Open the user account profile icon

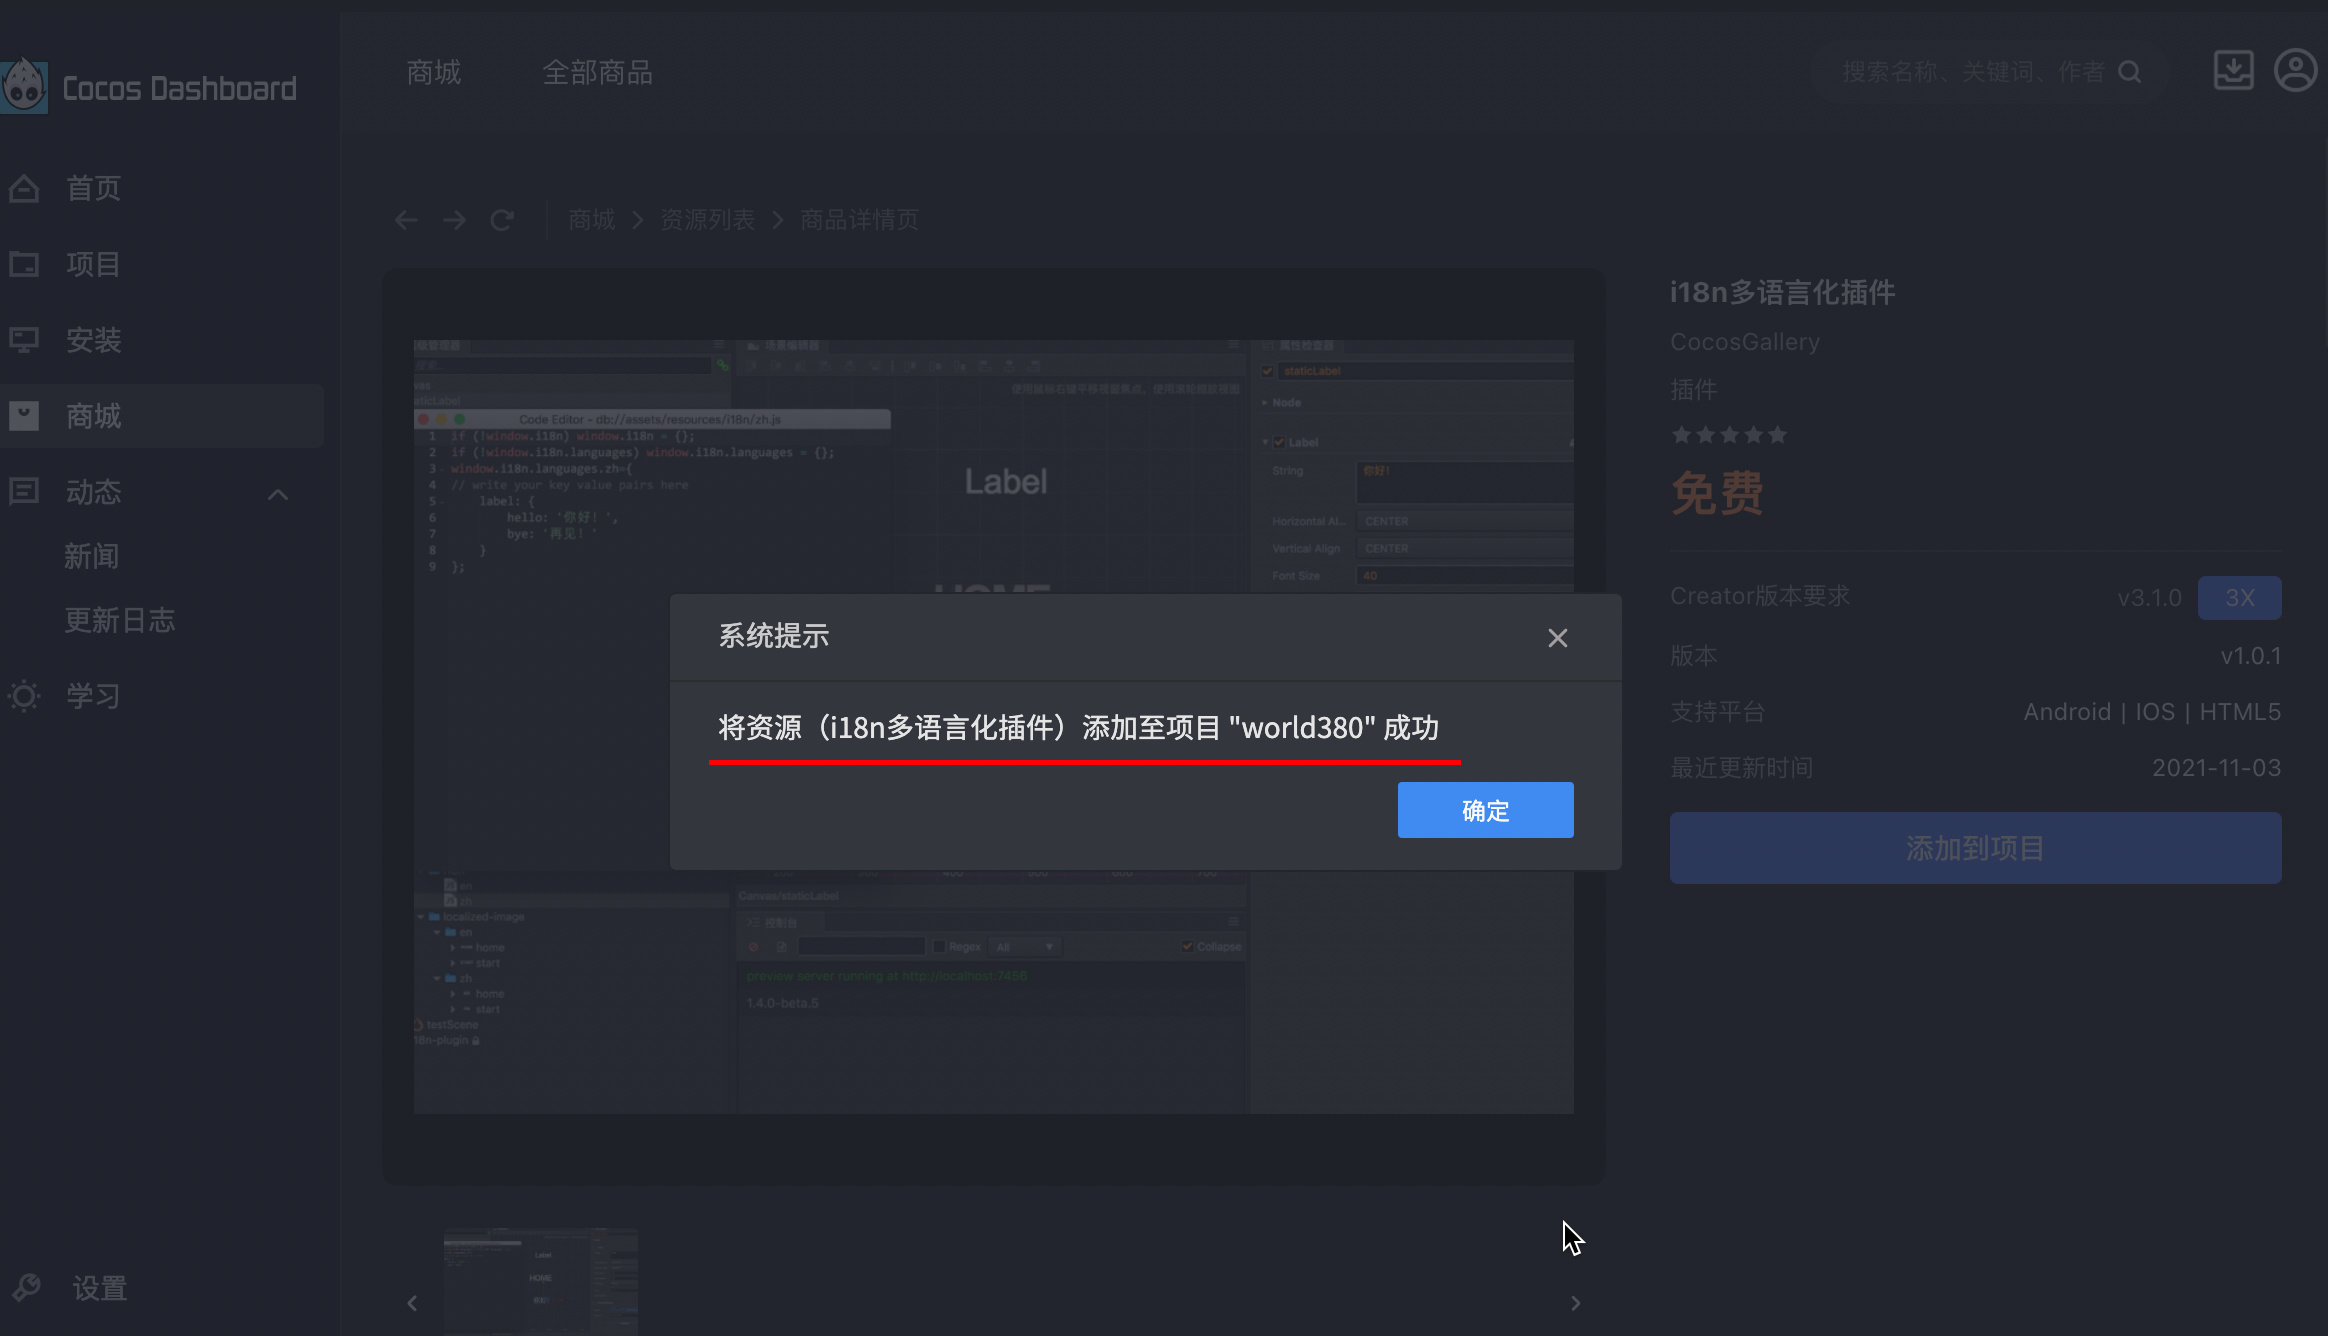[2295, 71]
